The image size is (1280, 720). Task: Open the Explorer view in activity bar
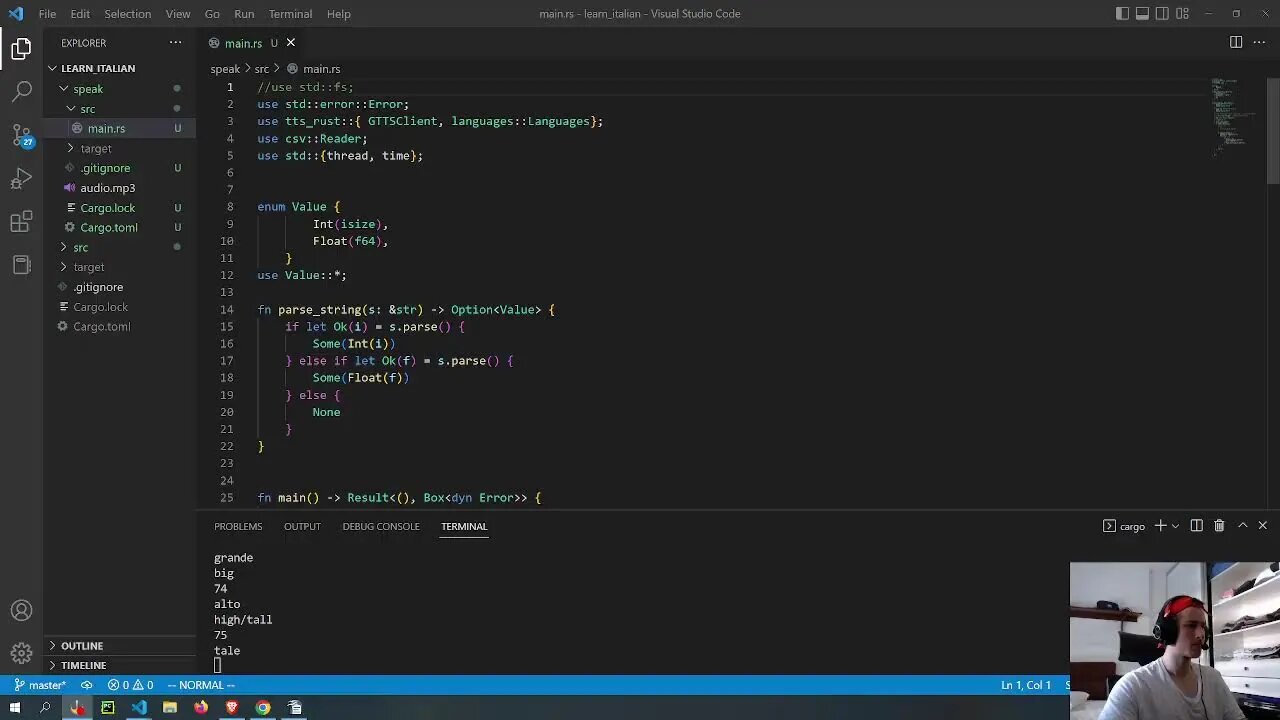pyautogui.click(x=21, y=49)
